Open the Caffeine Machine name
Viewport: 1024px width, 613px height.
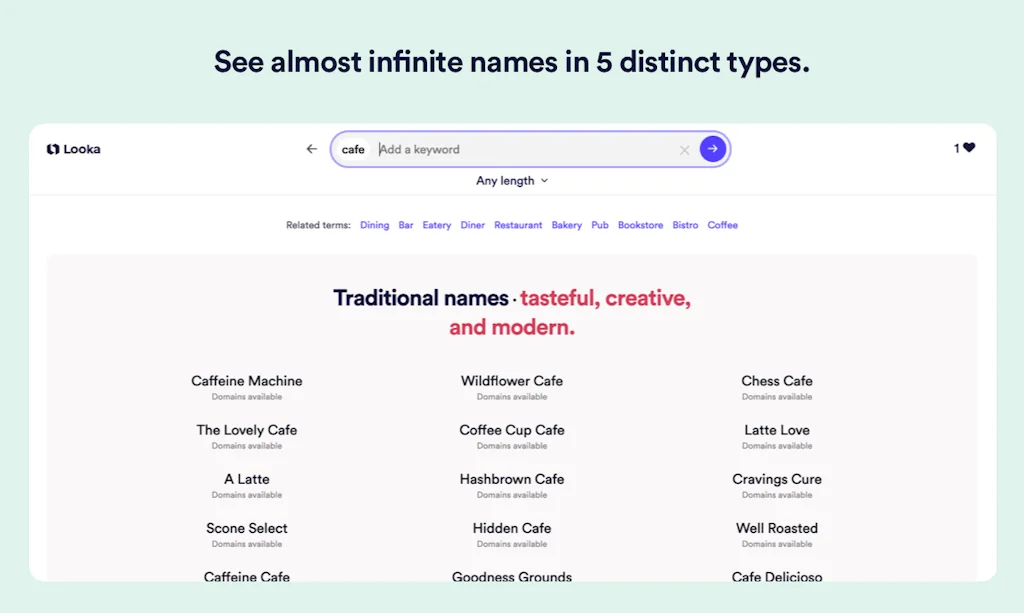pos(247,381)
